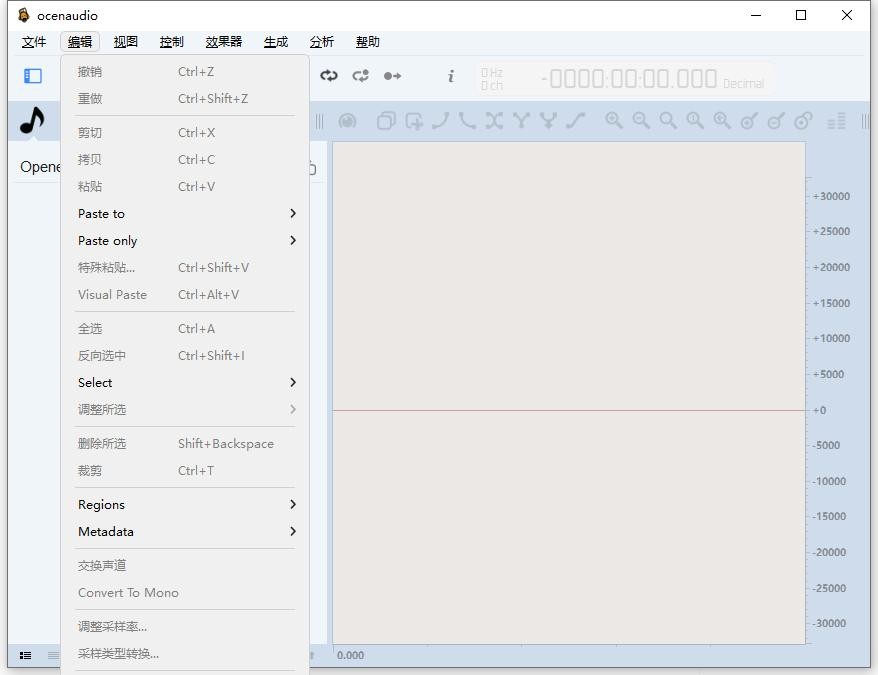Click the vertical zoom in icon
The width and height of the screenshot is (878, 675).
point(749,120)
